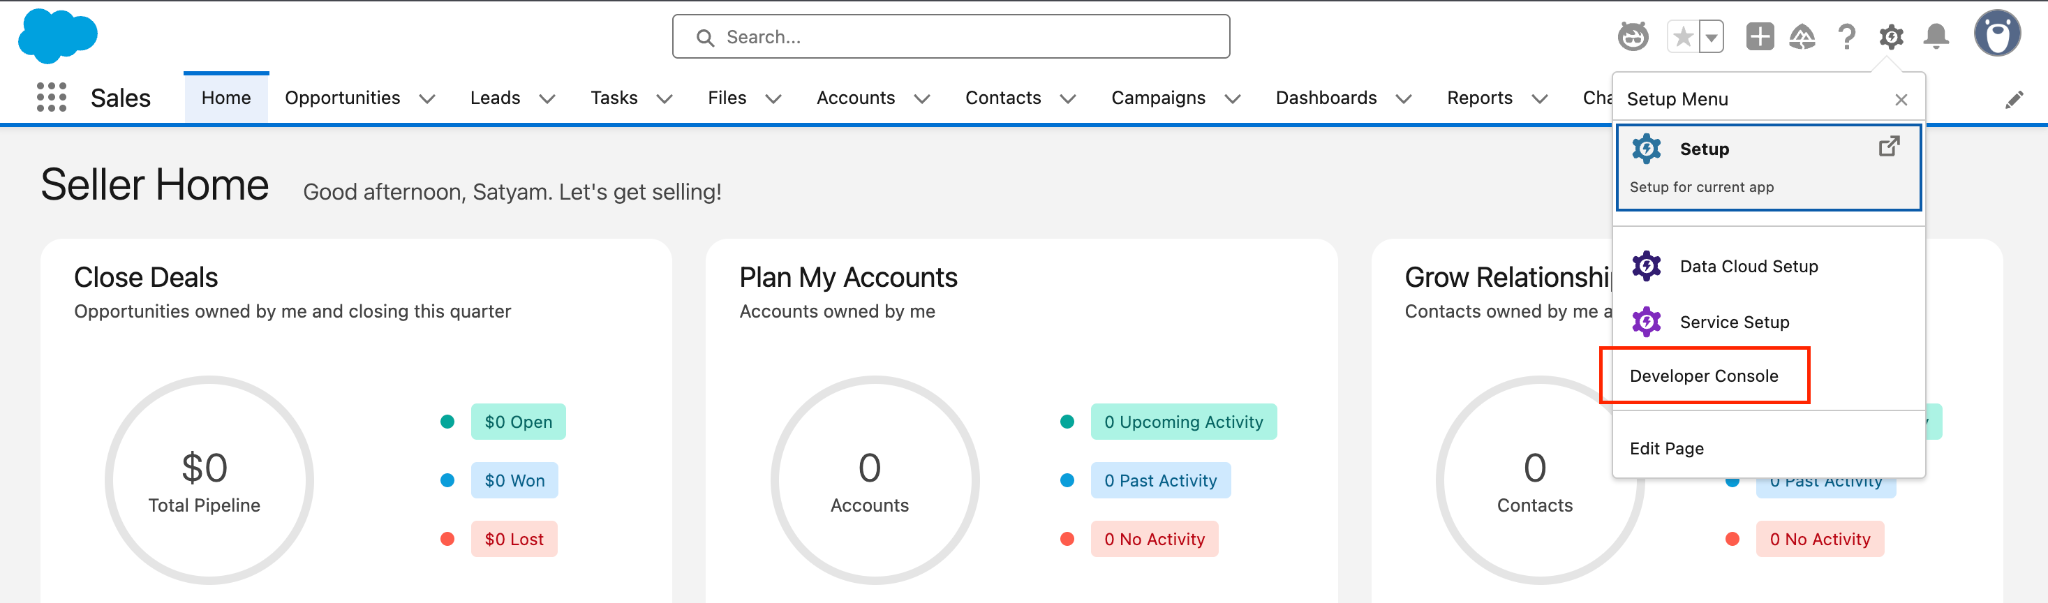
Task: Click the $0 Total Pipeline circle
Action: (x=209, y=481)
